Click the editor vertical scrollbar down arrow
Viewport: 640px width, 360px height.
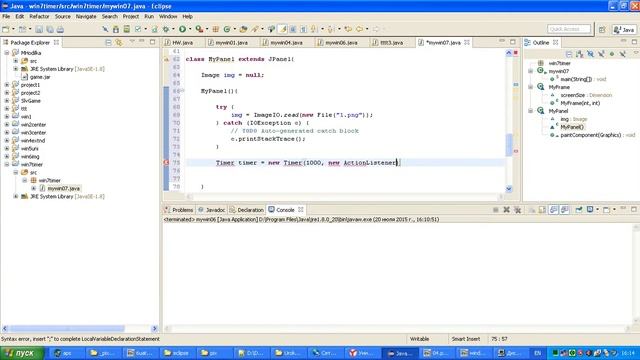509,189
